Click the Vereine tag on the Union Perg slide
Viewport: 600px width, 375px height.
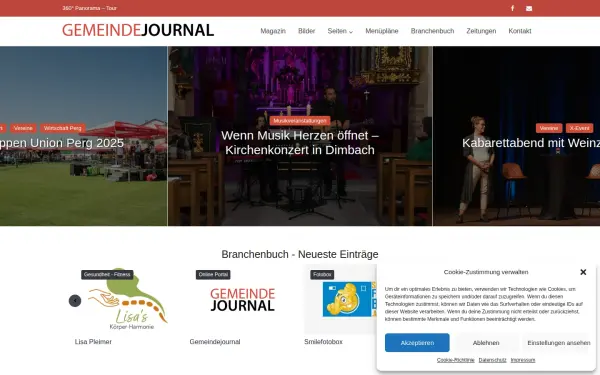pyautogui.click(x=23, y=128)
